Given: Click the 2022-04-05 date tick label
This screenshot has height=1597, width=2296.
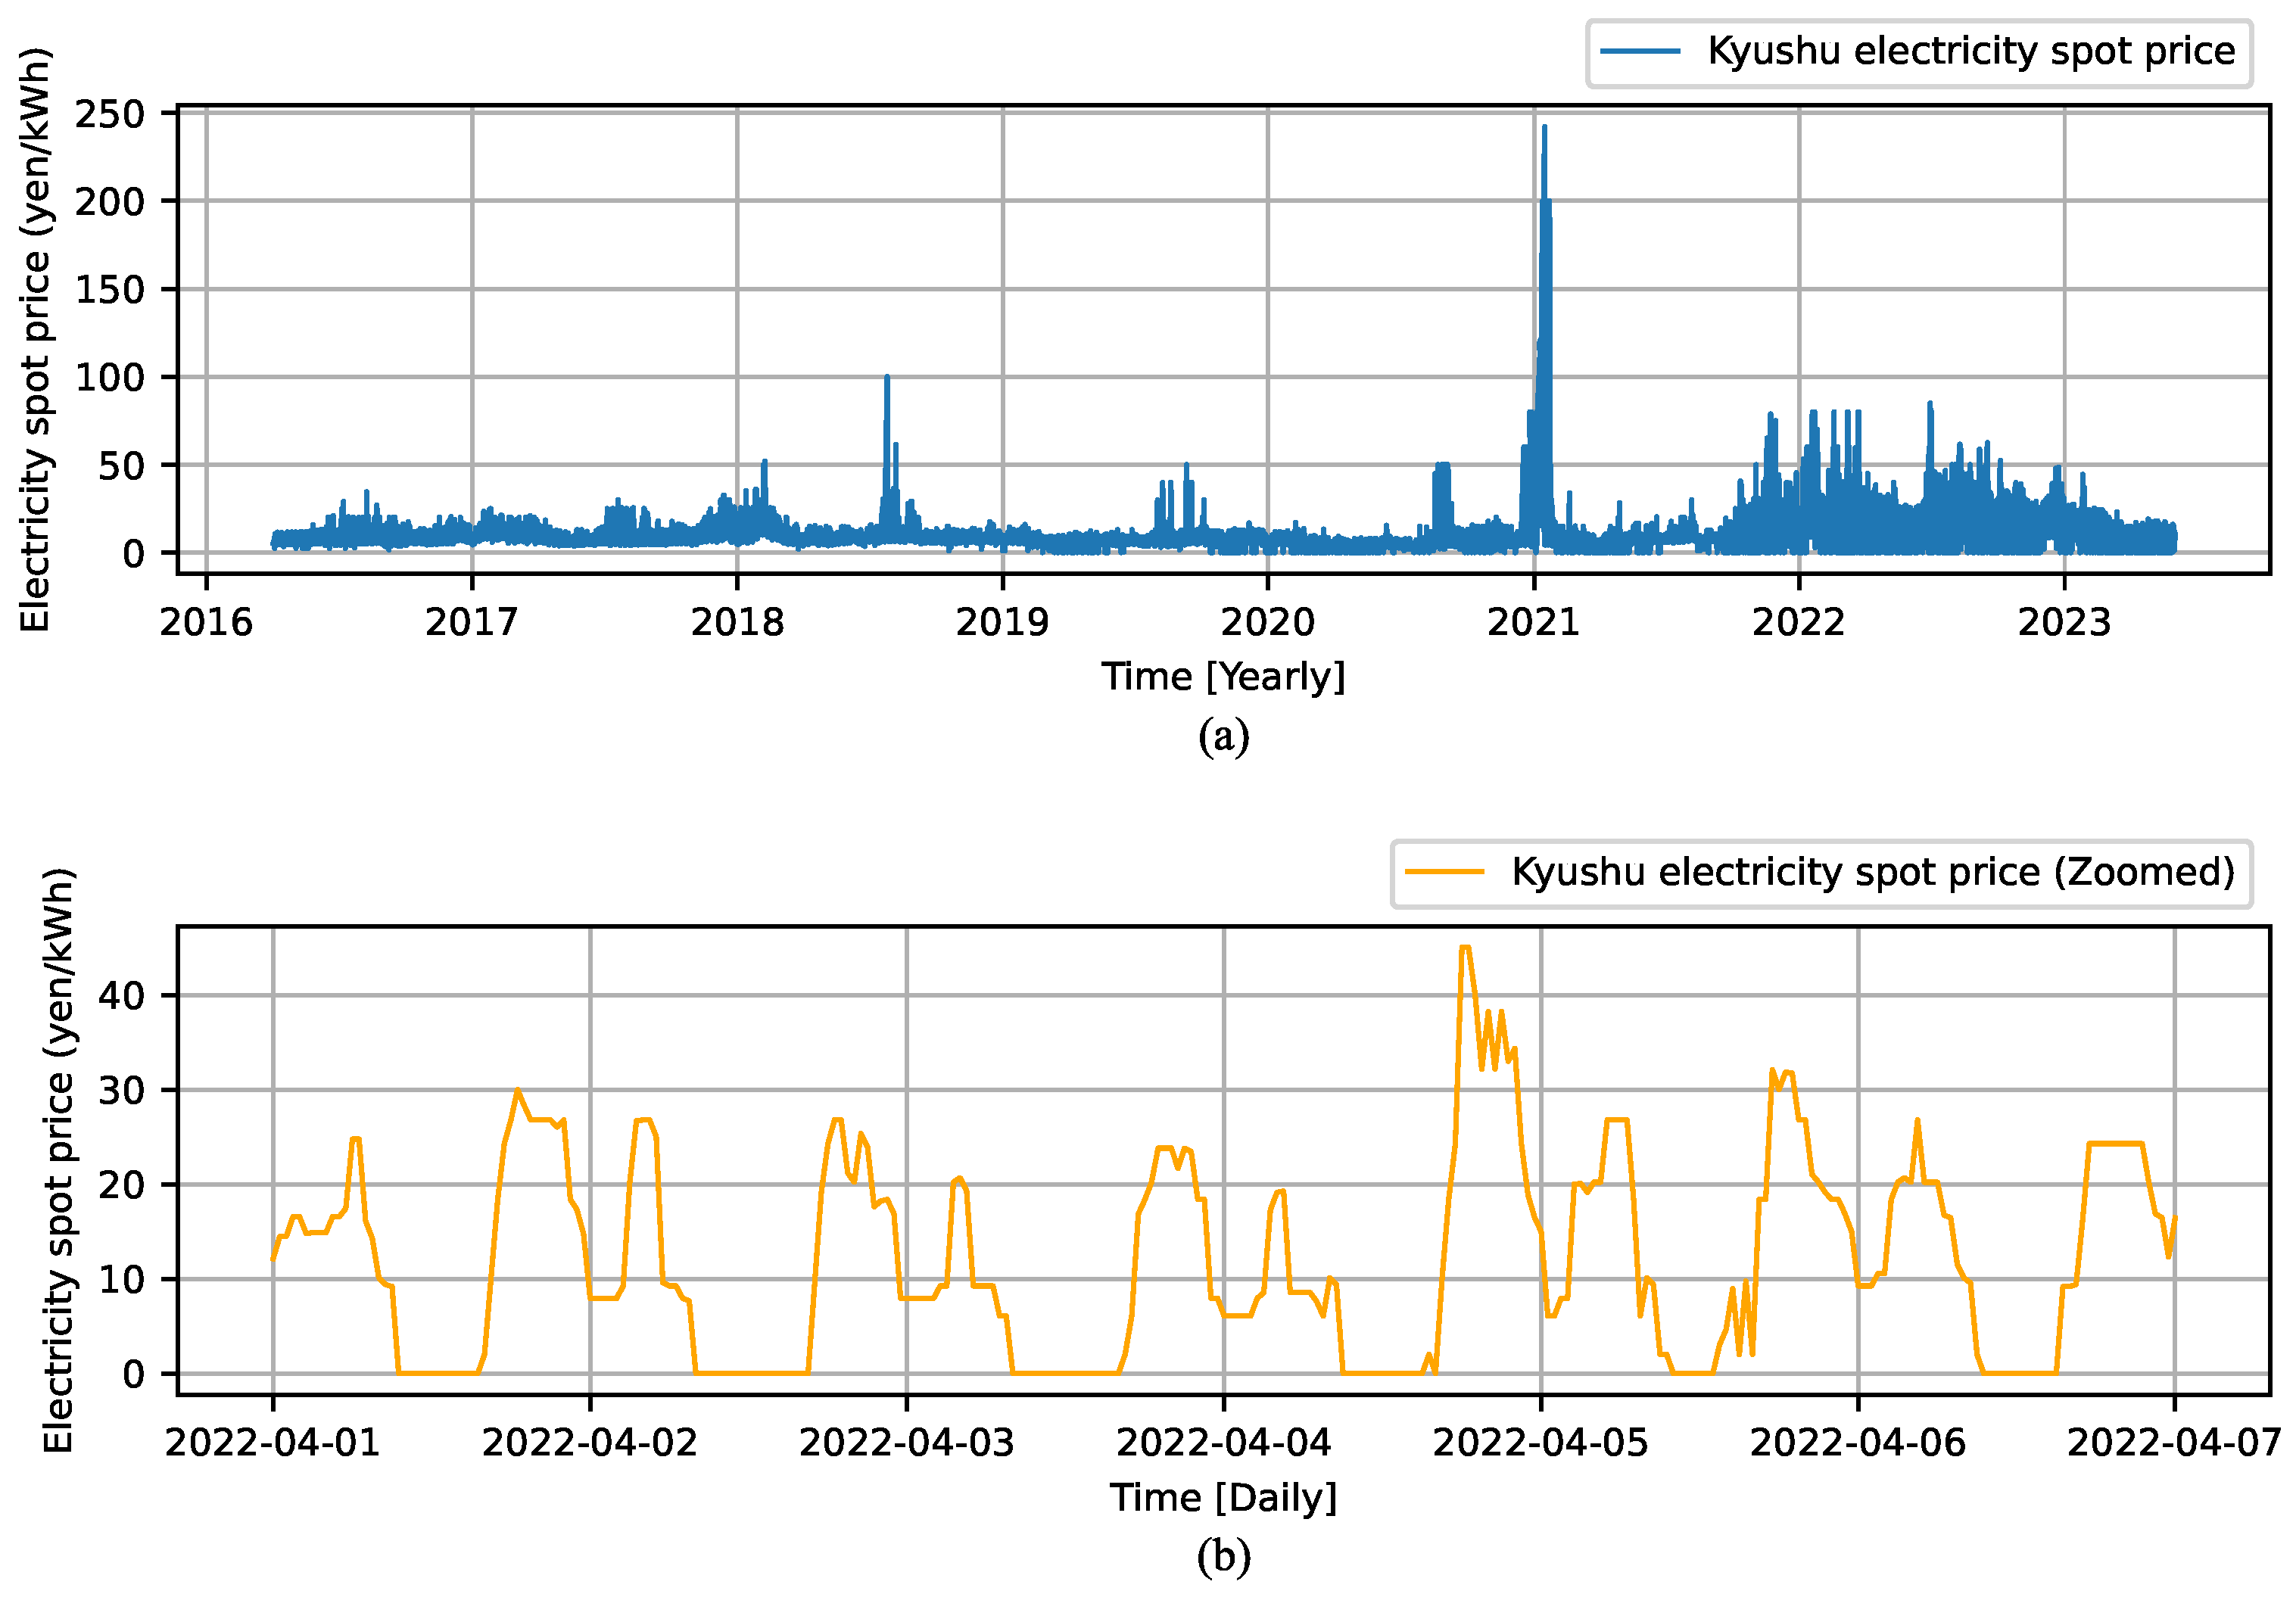Looking at the screenshot, I should click(1540, 1443).
